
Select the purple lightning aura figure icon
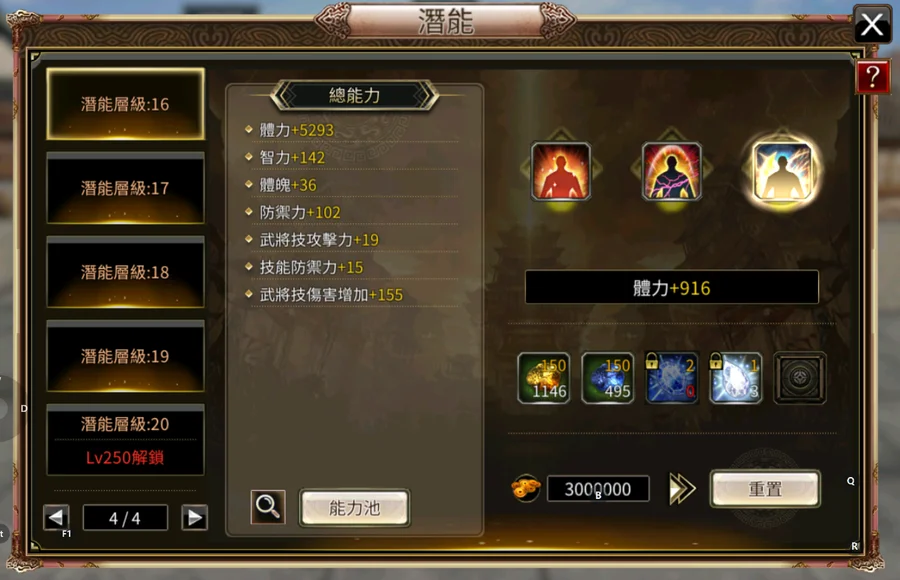tap(672, 171)
